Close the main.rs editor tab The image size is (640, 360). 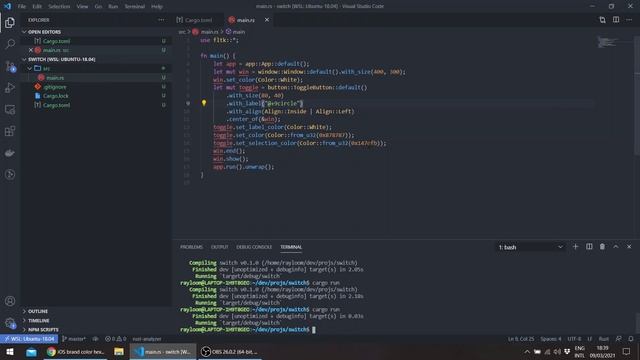pyautogui.click(x=267, y=20)
